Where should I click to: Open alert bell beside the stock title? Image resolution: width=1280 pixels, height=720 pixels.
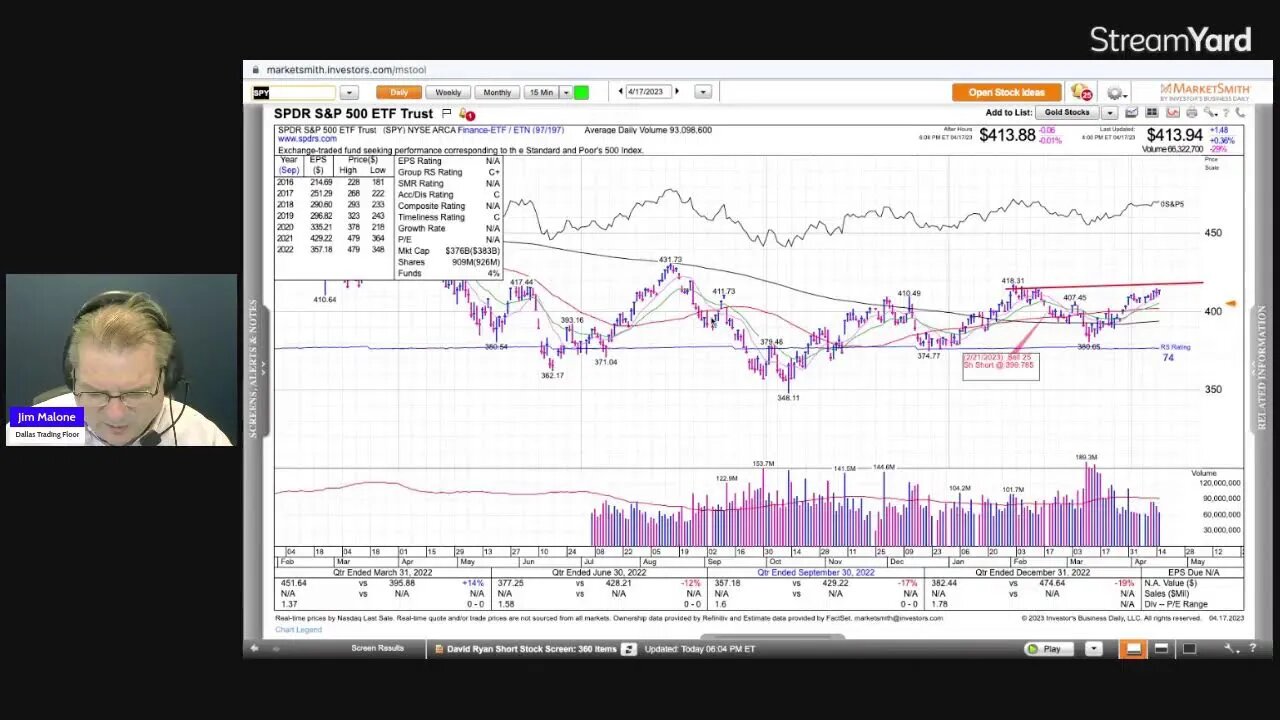click(465, 114)
